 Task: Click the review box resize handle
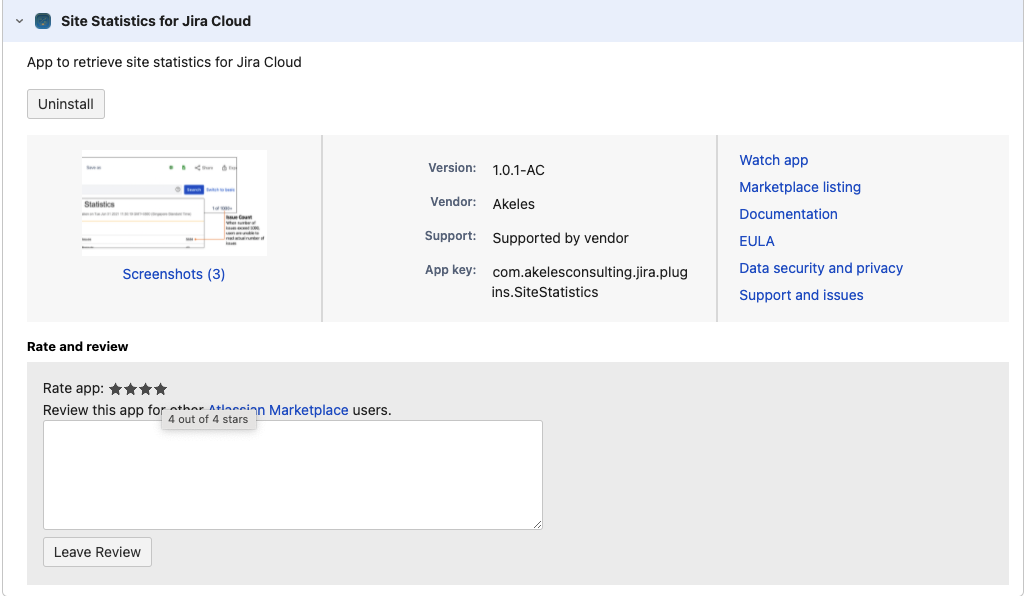click(x=537, y=524)
